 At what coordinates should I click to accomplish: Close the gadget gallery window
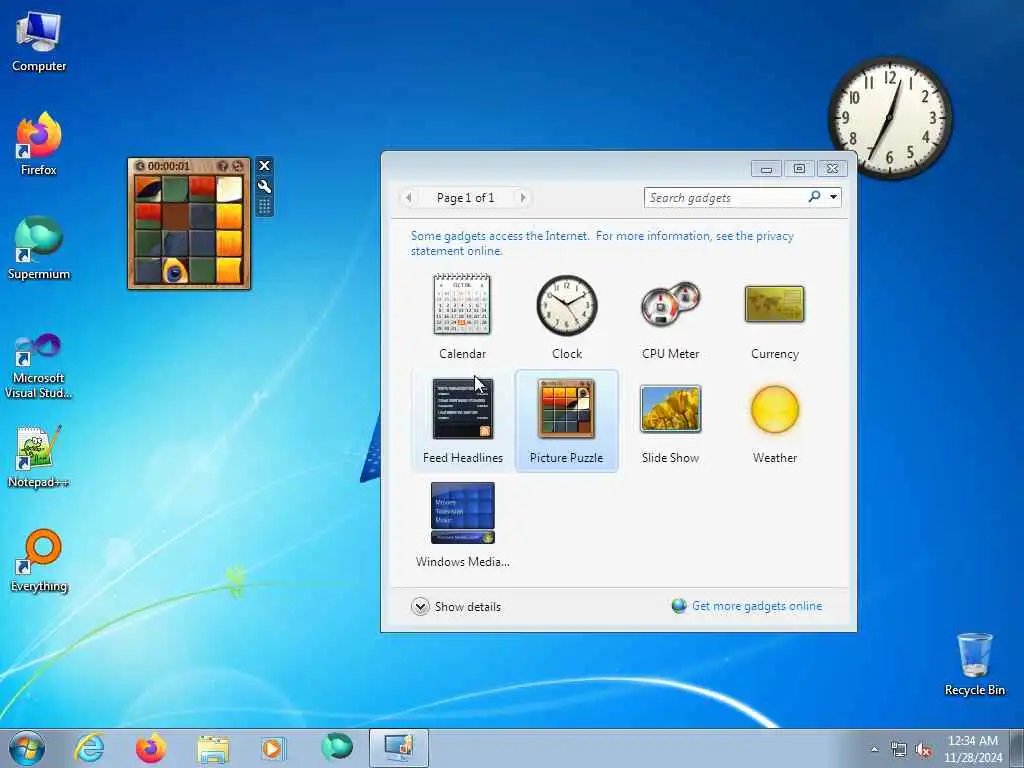click(x=831, y=168)
